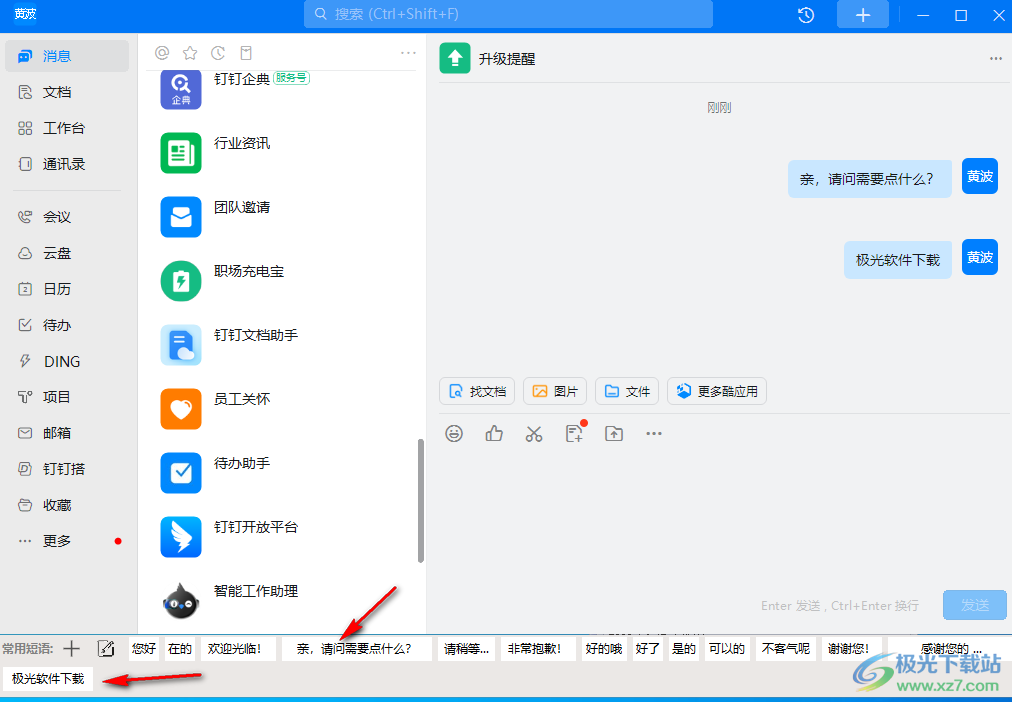Insert the phrase 好的哦
Viewport: 1012px width, 702px height.
(x=603, y=648)
